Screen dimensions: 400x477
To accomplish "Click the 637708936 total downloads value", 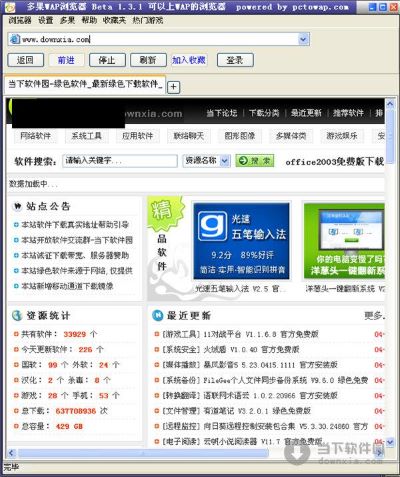I will pyautogui.click(x=76, y=411).
